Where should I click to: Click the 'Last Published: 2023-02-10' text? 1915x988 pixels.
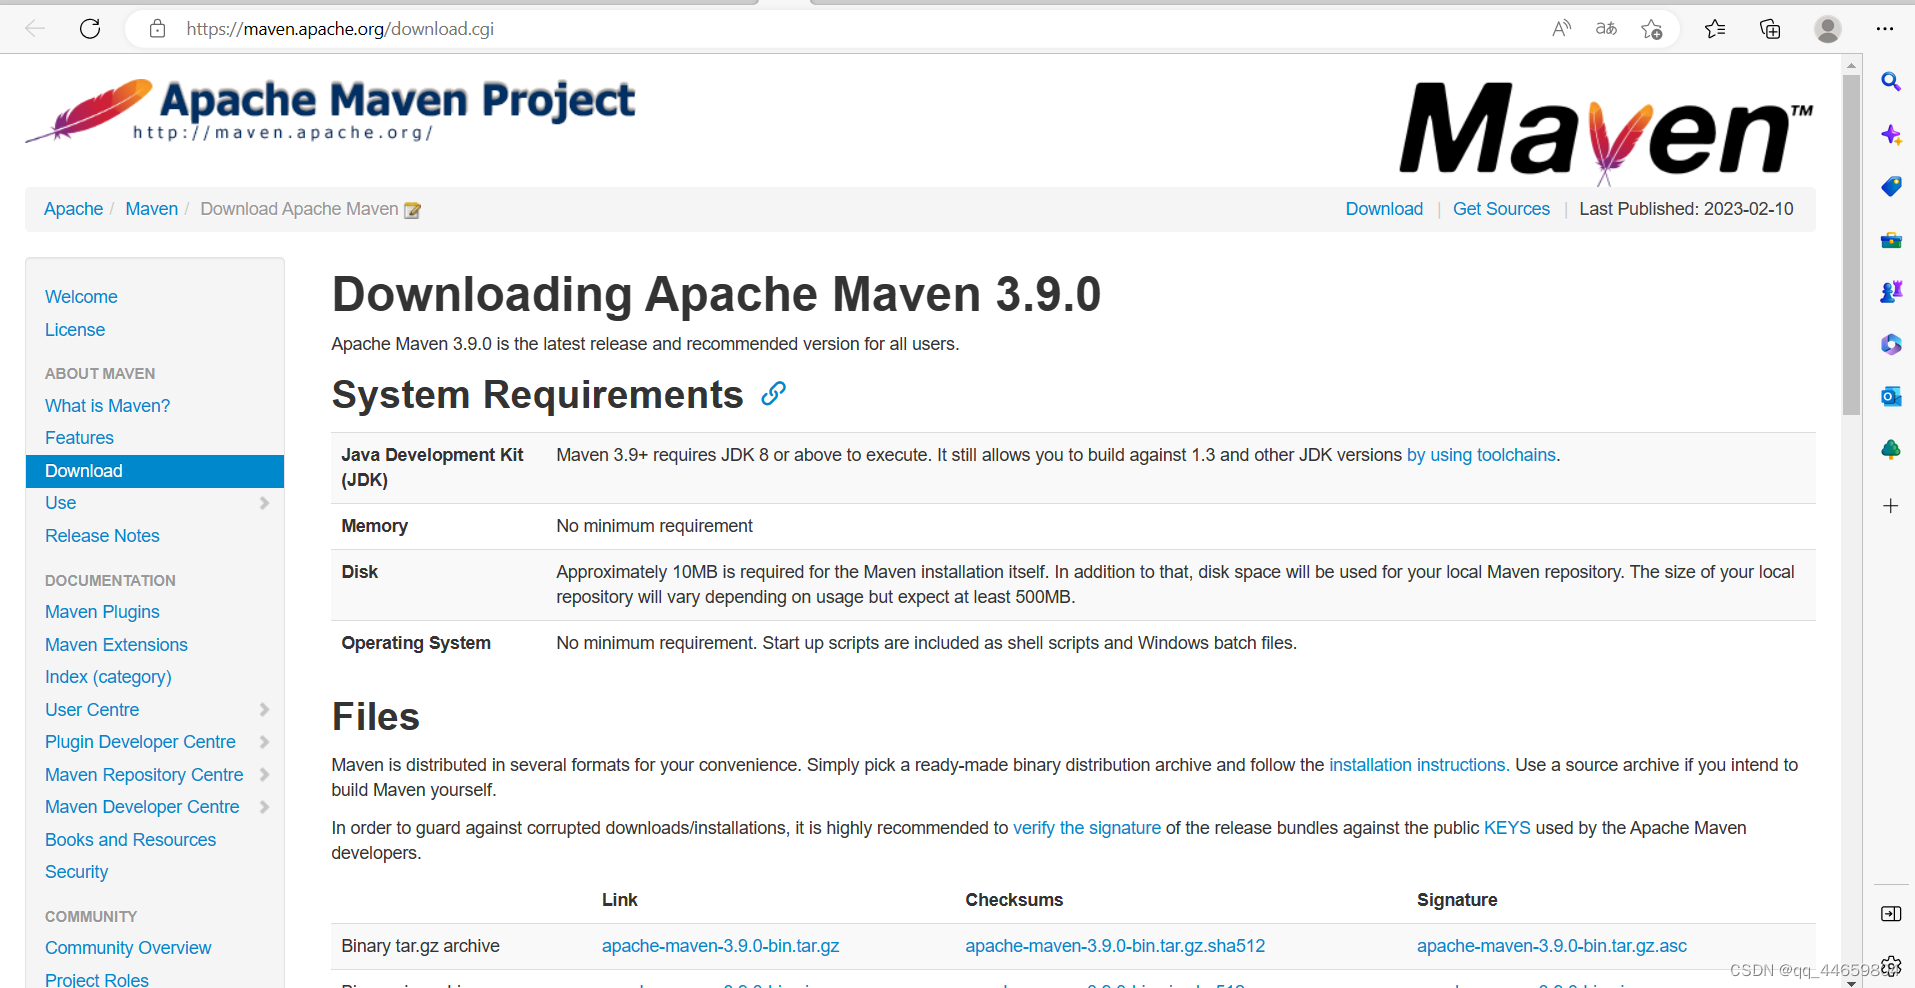pyautogui.click(x=1686, y=209)
